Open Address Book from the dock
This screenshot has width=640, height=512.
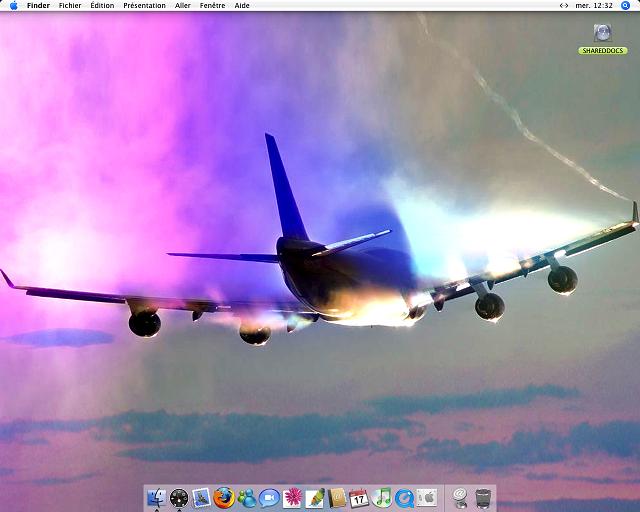(x=337, y=497)
